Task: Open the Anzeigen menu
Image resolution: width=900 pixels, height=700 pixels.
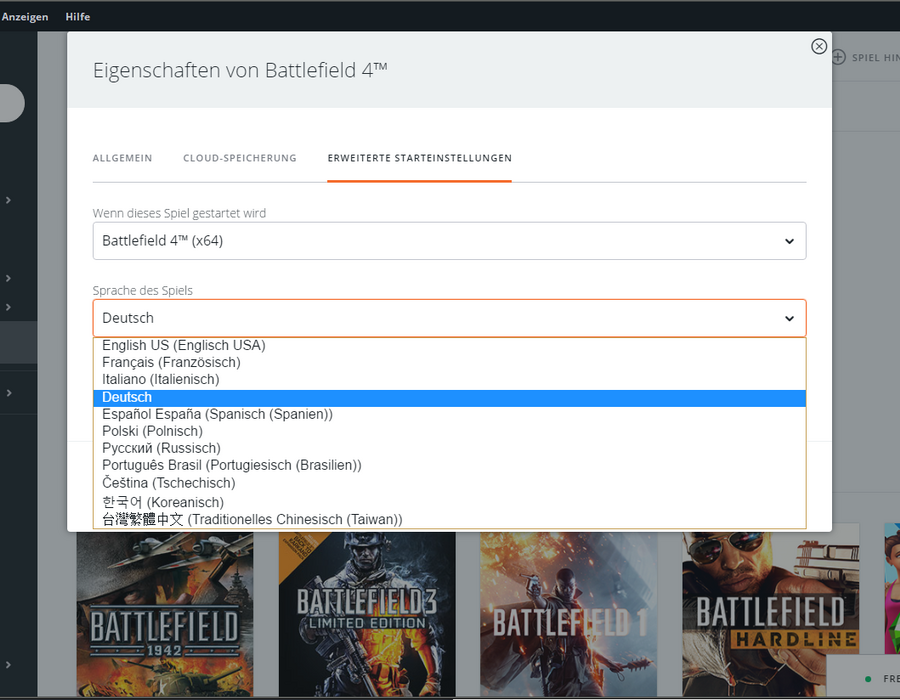Action: click(x=25, y=17)
